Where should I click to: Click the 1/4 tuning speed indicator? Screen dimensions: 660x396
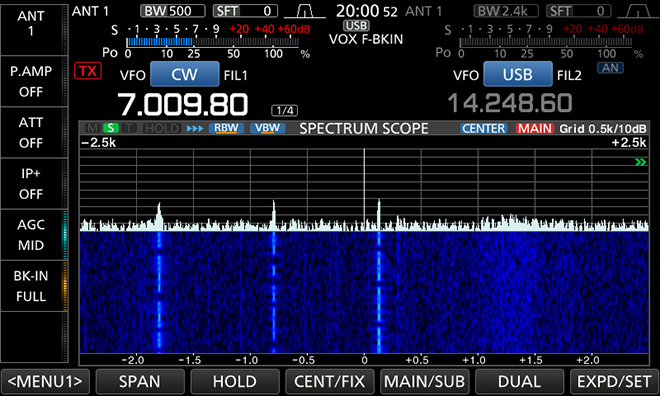[285, 110]
